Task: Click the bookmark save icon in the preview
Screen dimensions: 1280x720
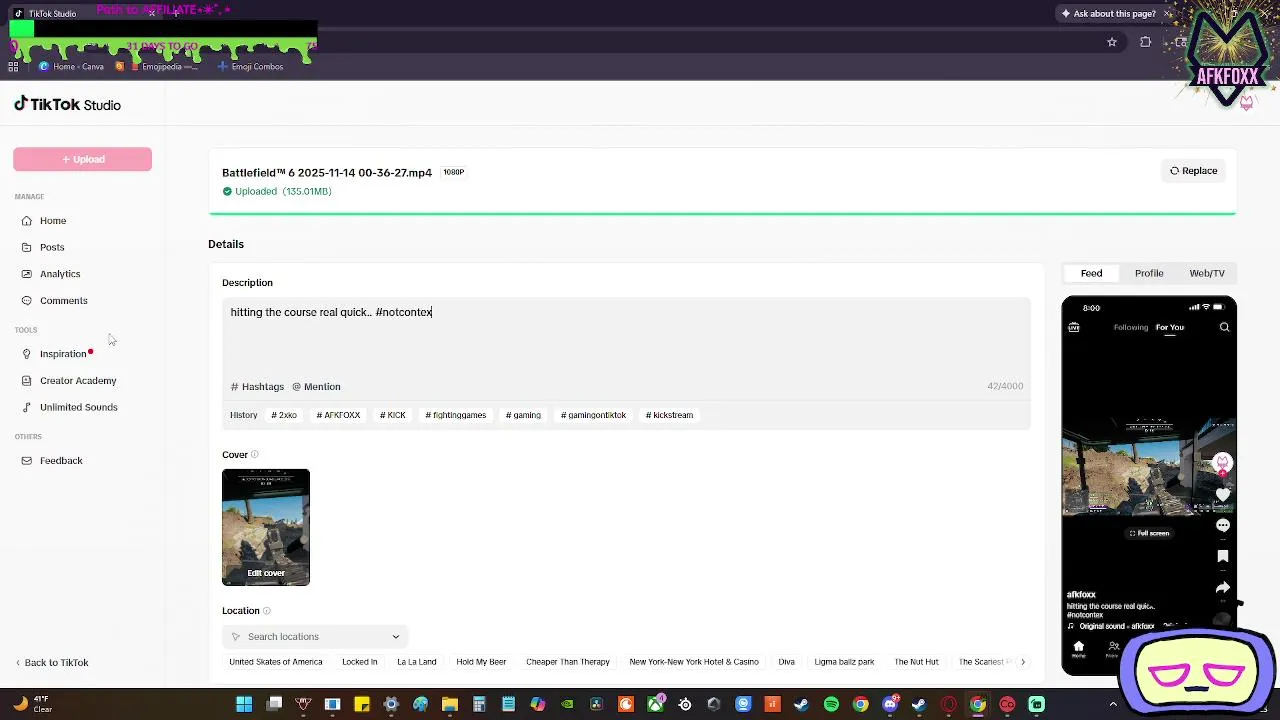Action: (x=1223, y=556)
